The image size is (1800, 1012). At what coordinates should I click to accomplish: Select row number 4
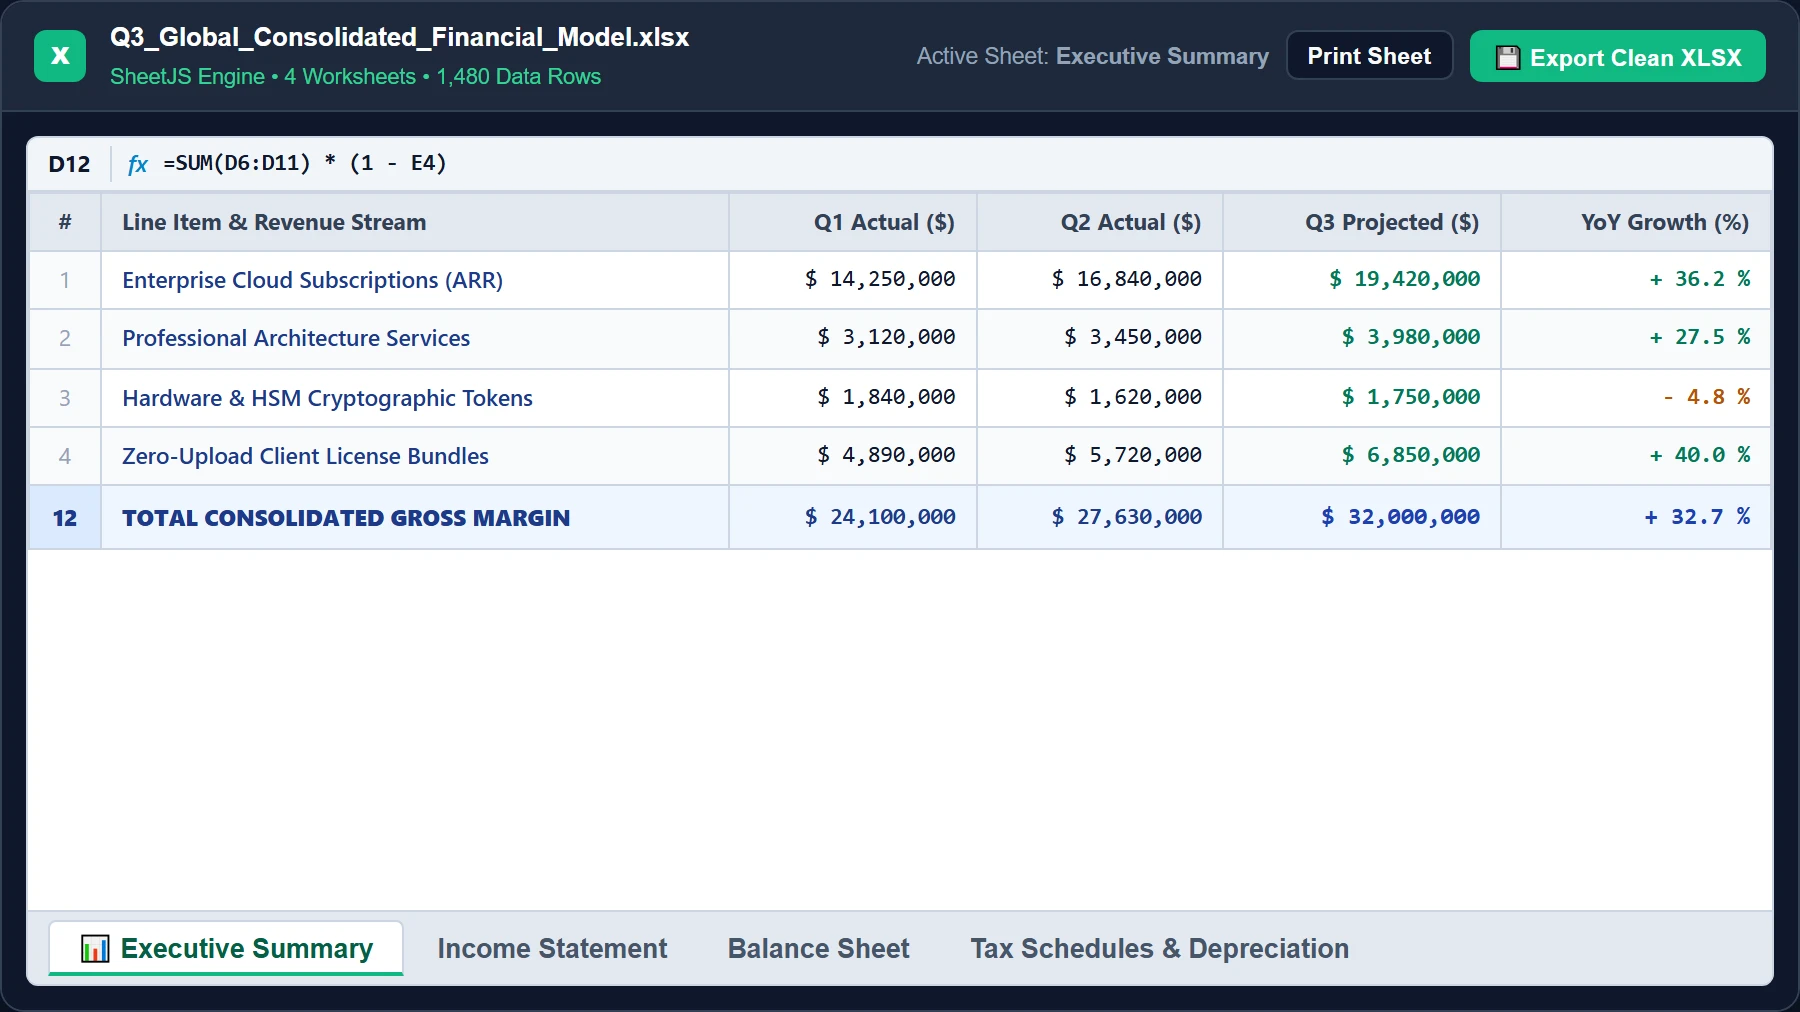[x=65, y=456]
